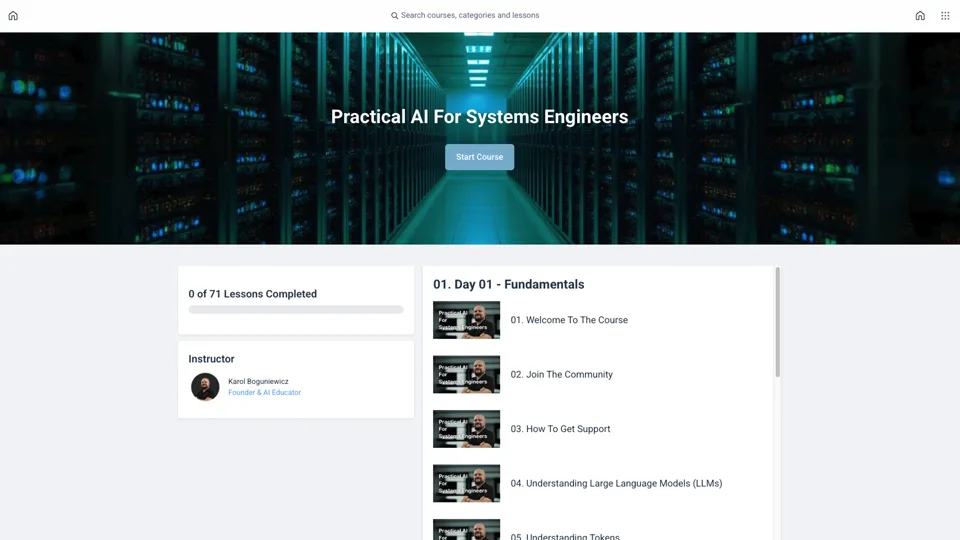Click the home icon beside the apps grid
The width and height of the screenshot is (960, 540).
pyautogui.click(x=920, y=16)
